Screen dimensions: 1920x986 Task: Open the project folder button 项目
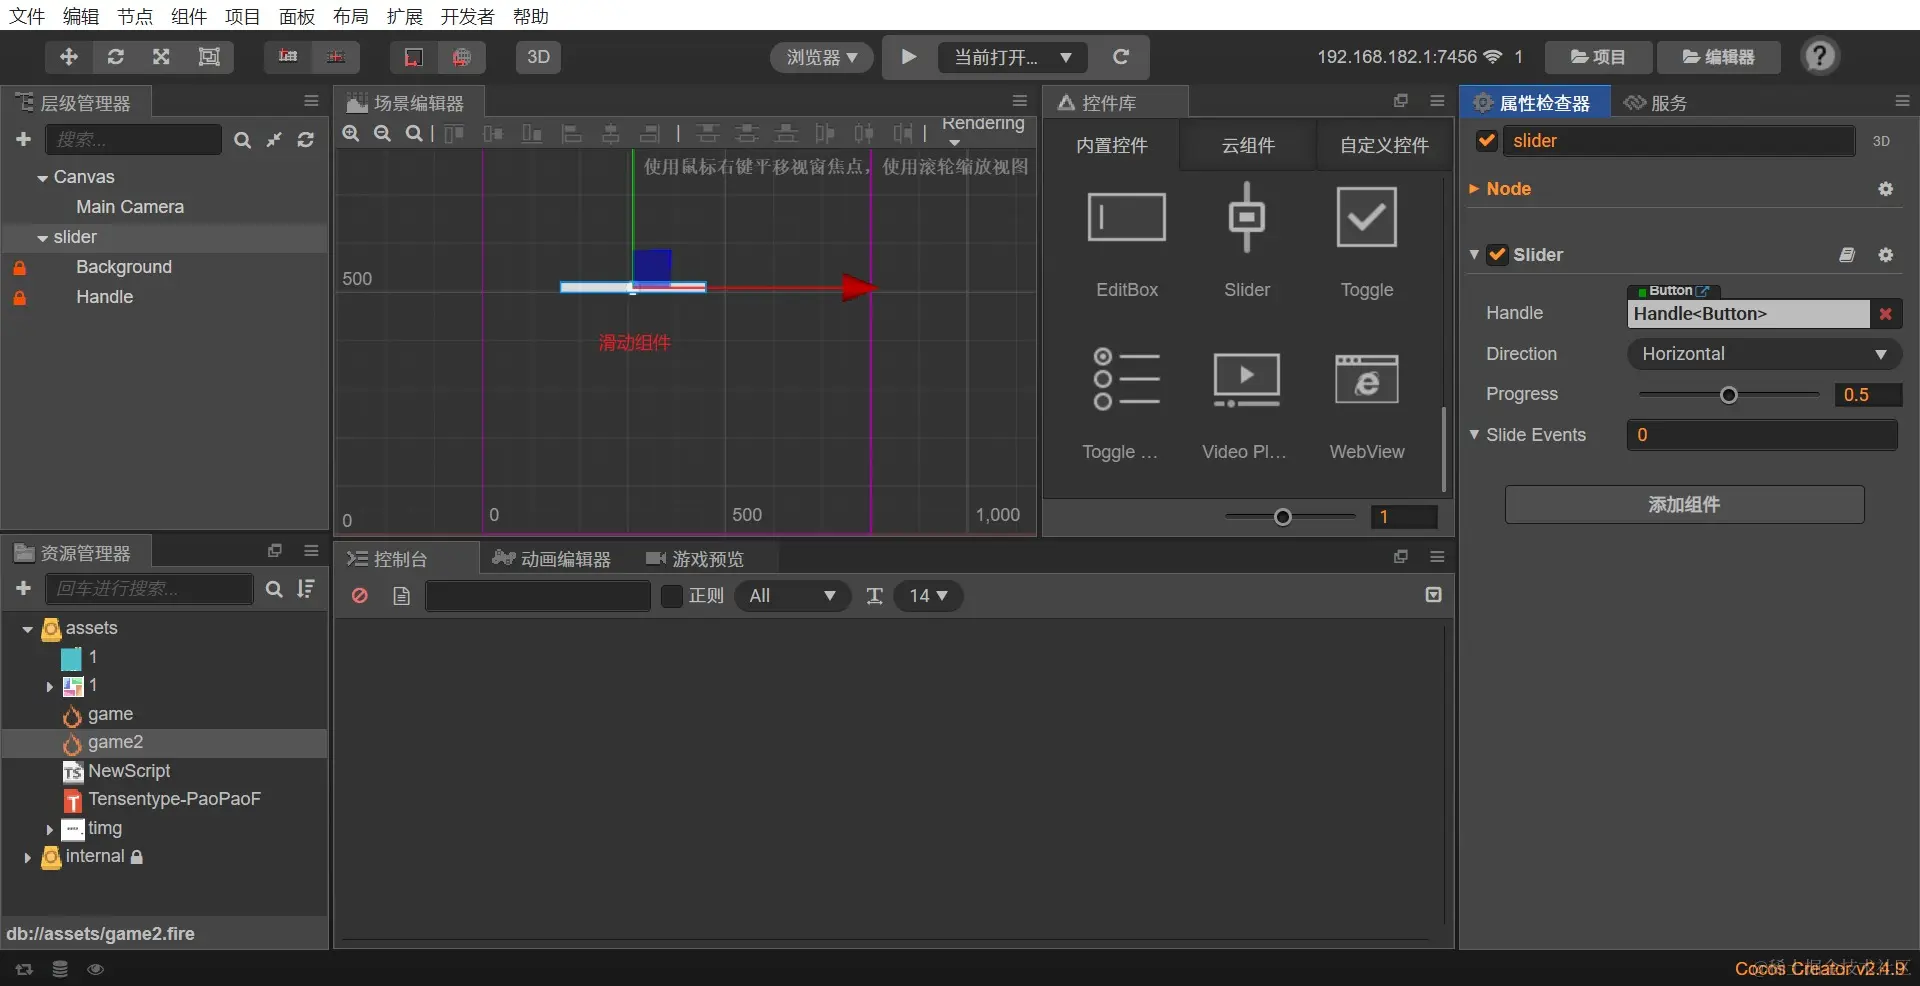pos(1598,57)
